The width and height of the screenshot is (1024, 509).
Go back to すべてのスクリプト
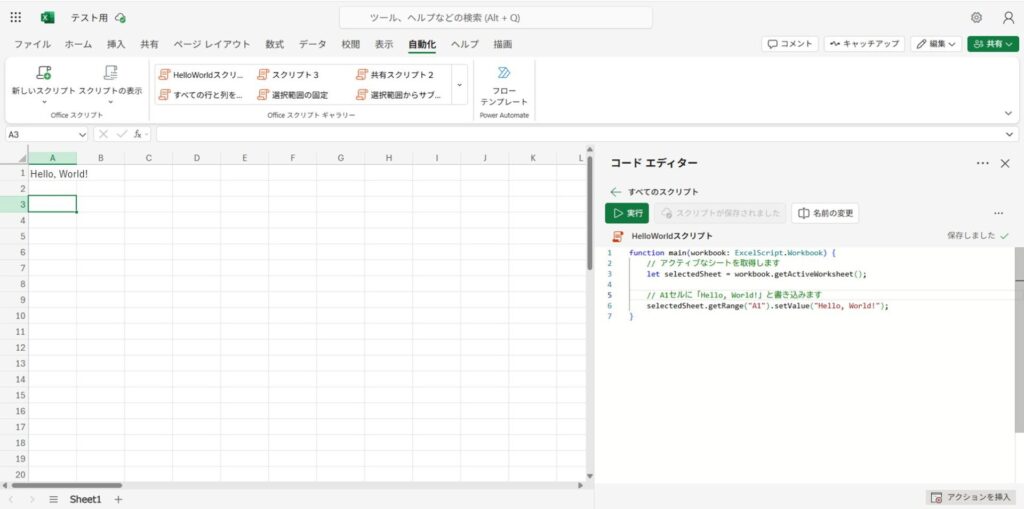click(x=655, y=192)
